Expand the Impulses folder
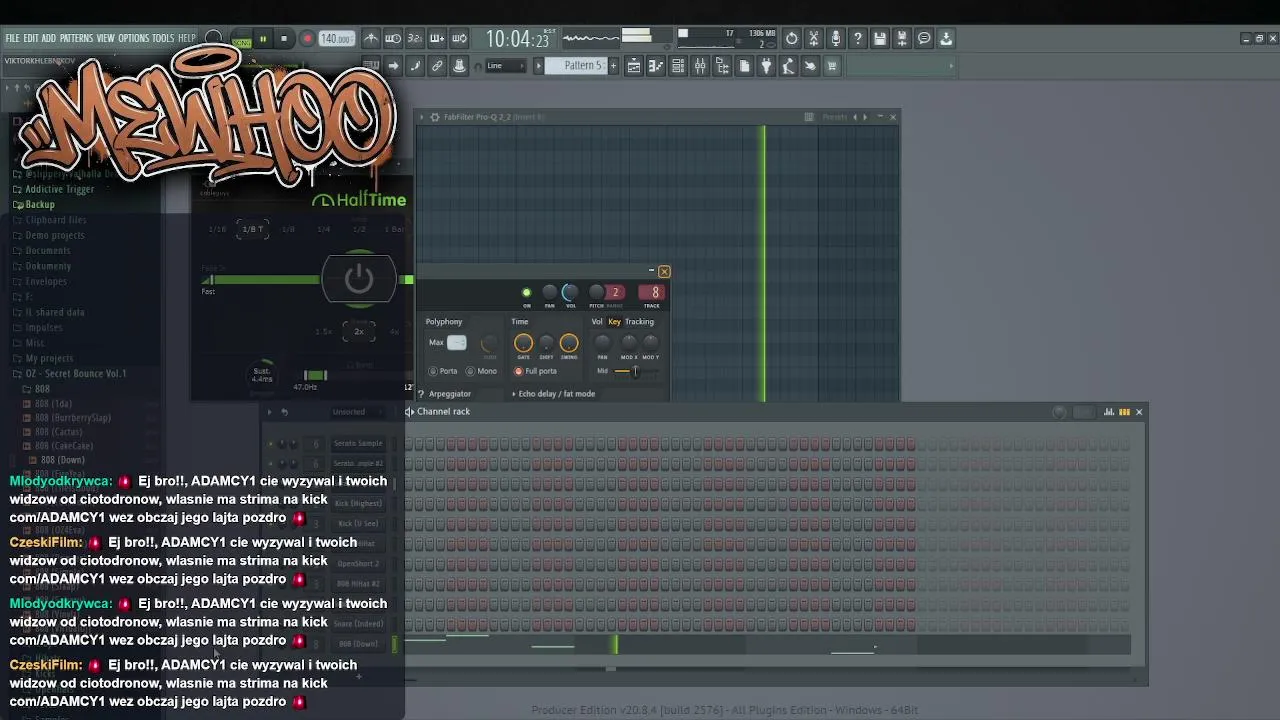This screenshot has height=720, width=1280. coord(43,327)
